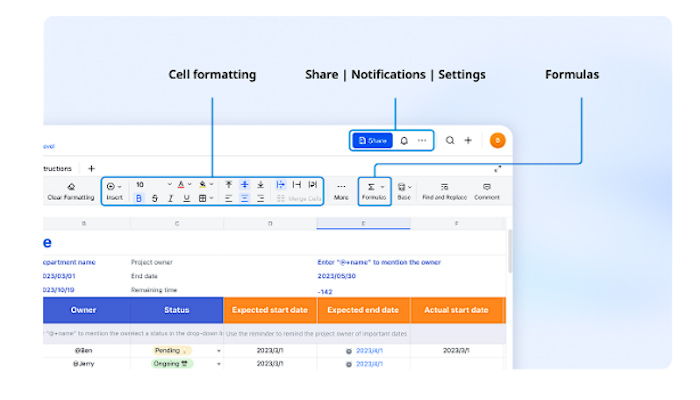Screen dimensions: 700x400
Task: Add a new sheet tab
Action: tap(91, 168)
